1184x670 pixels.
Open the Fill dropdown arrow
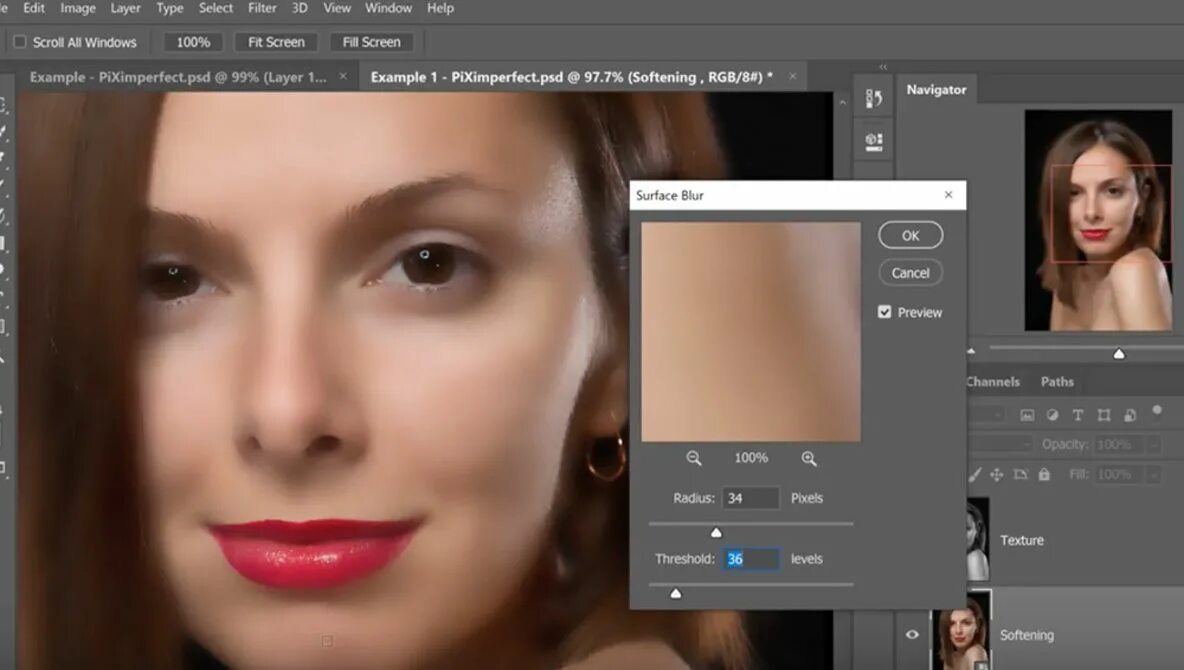[x=1153, y=474]
